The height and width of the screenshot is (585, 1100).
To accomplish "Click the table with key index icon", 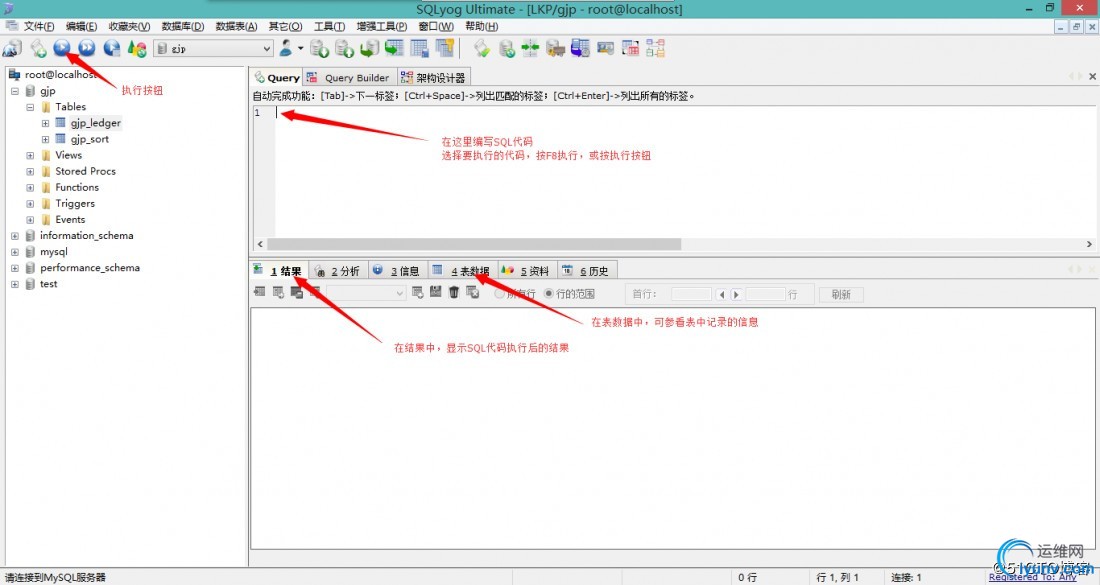I will coord(445,48).
